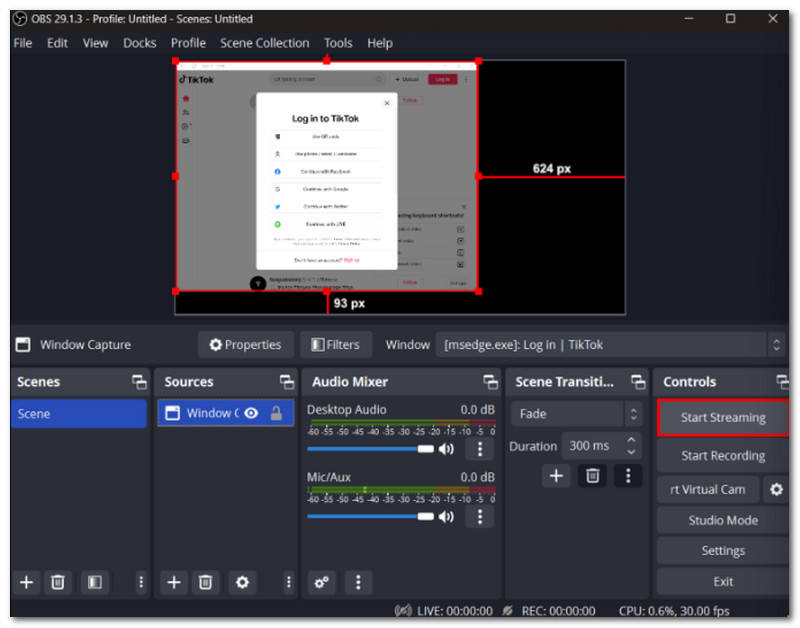Image resolution: width=800 pixels, height=628 pixels.
Task: Undock the Scene Transitions panel
Action: (x=638, y=382)
